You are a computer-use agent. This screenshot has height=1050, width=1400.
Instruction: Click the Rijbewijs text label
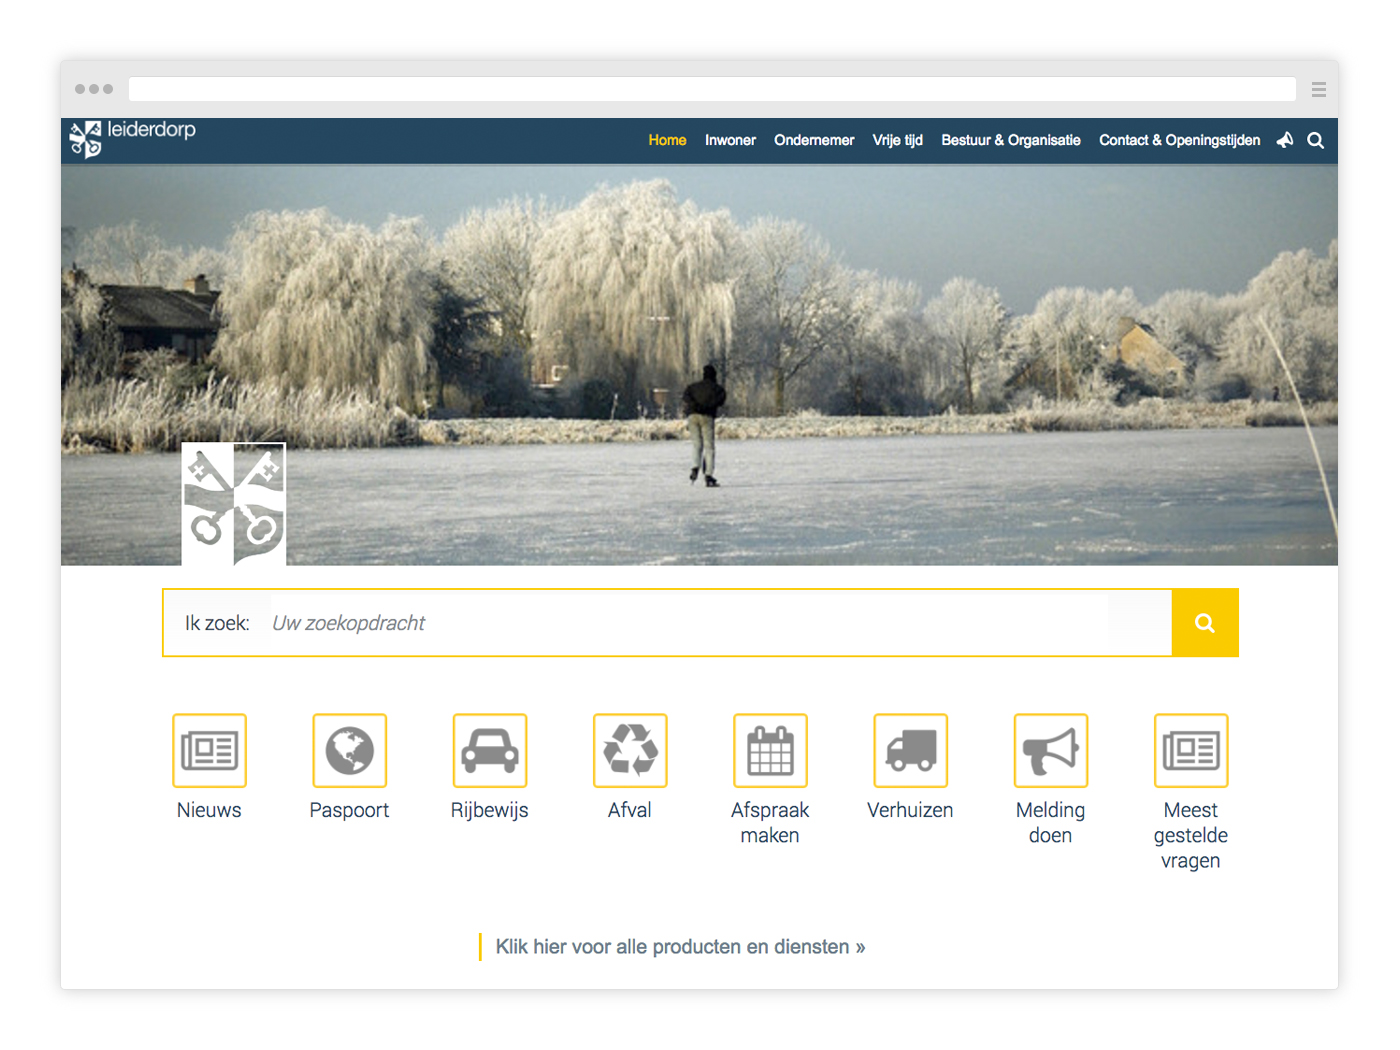coord(490,810)
